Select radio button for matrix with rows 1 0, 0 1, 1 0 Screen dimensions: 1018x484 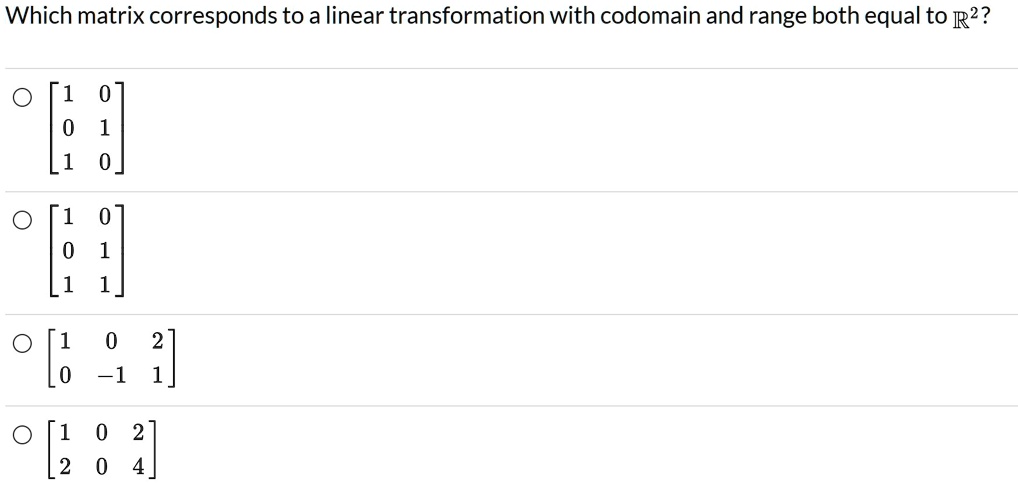point(23,98)
